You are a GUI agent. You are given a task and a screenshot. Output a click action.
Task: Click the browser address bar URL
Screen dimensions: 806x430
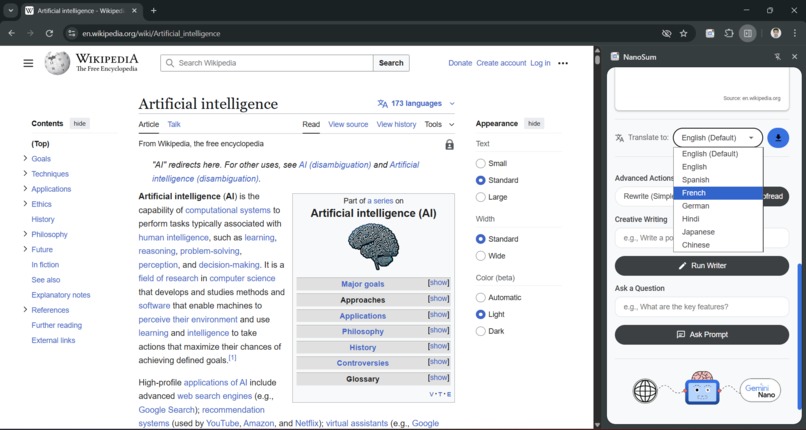151,33
